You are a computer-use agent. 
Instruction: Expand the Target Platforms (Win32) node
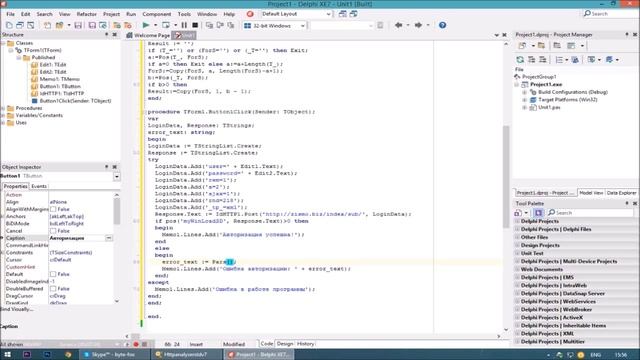point(524,100)
